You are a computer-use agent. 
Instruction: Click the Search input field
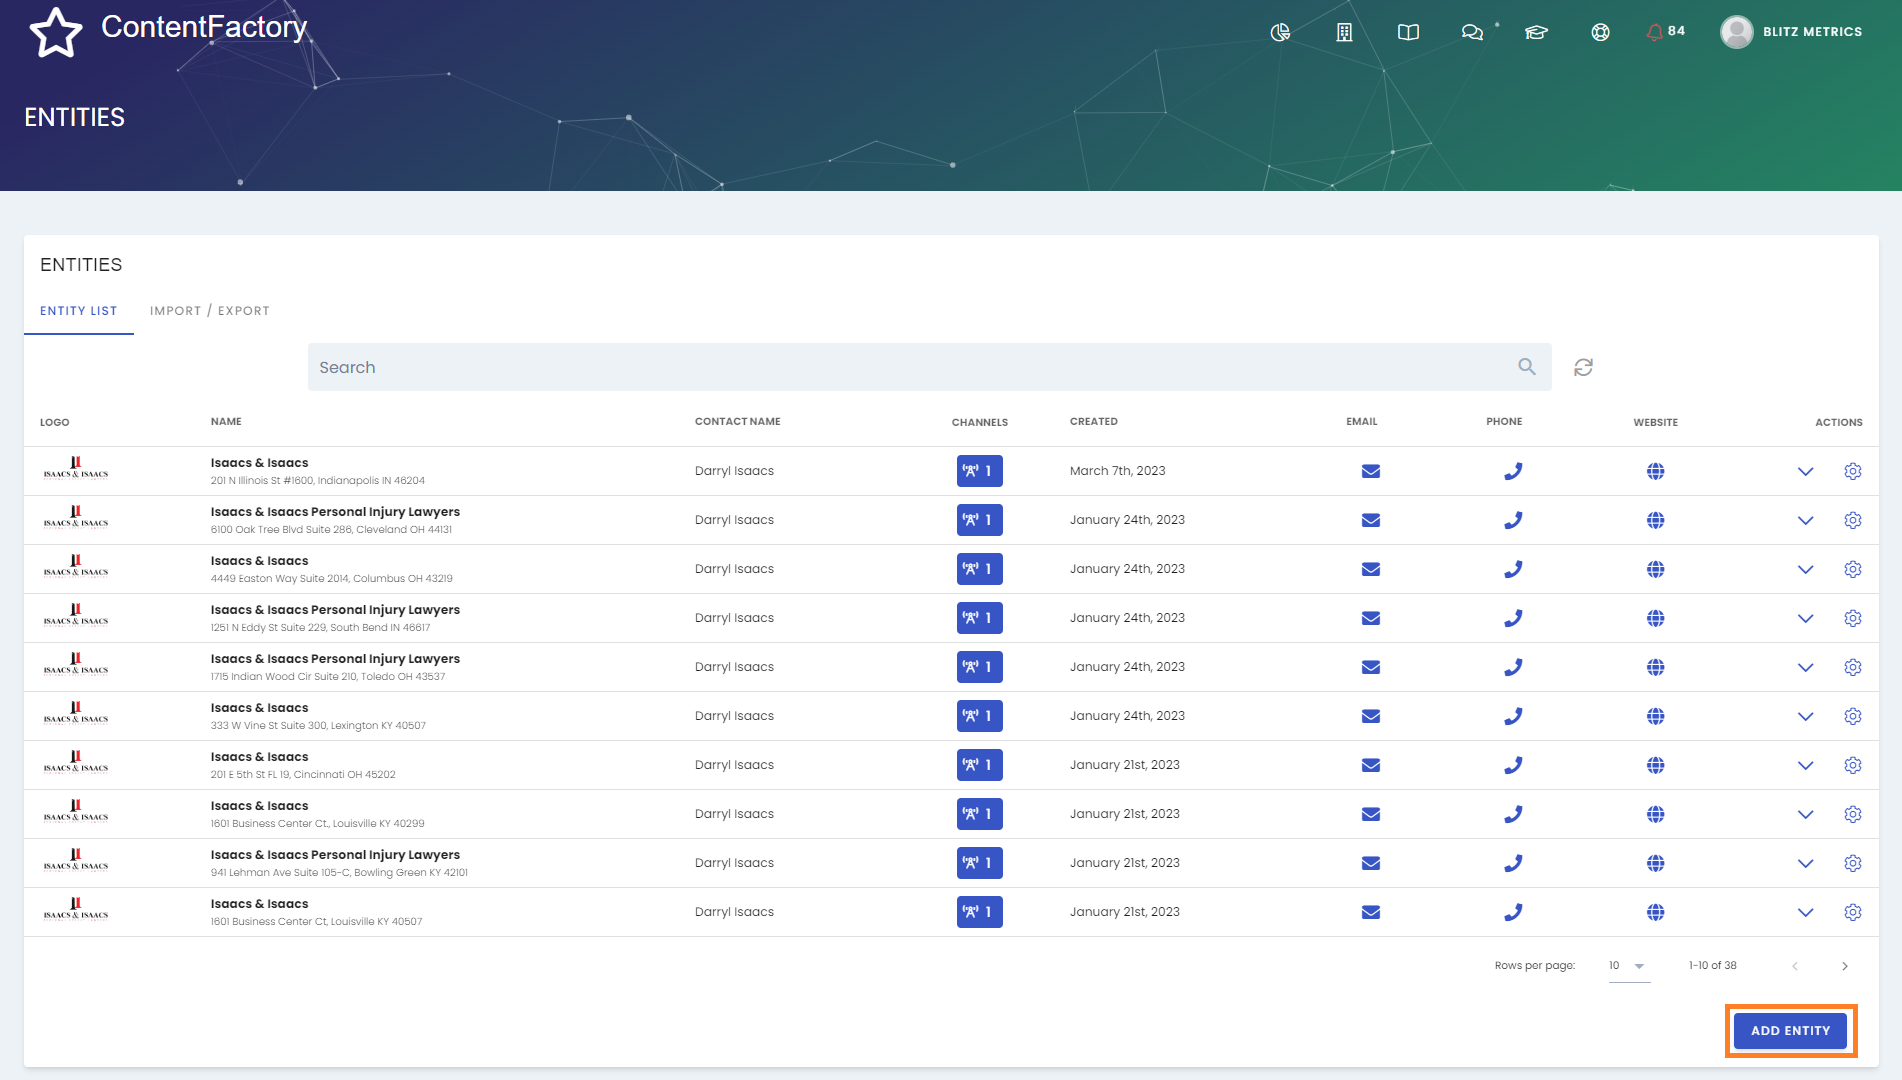929,367
